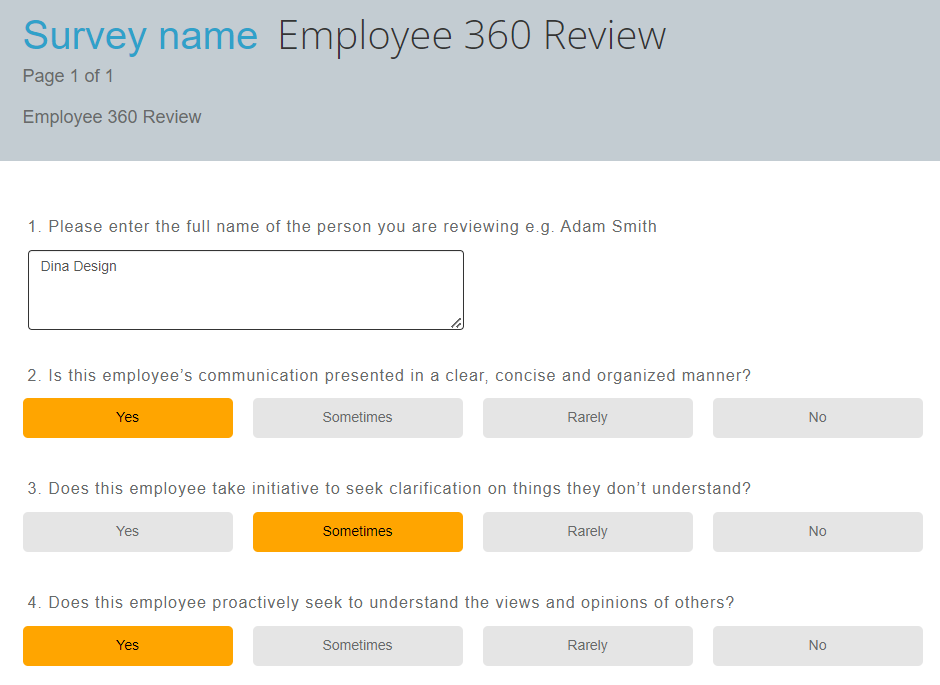Click the "Page 1 of 1" label
The height and width of the screenshot is (685, 940).
click(x=67, y=76)
